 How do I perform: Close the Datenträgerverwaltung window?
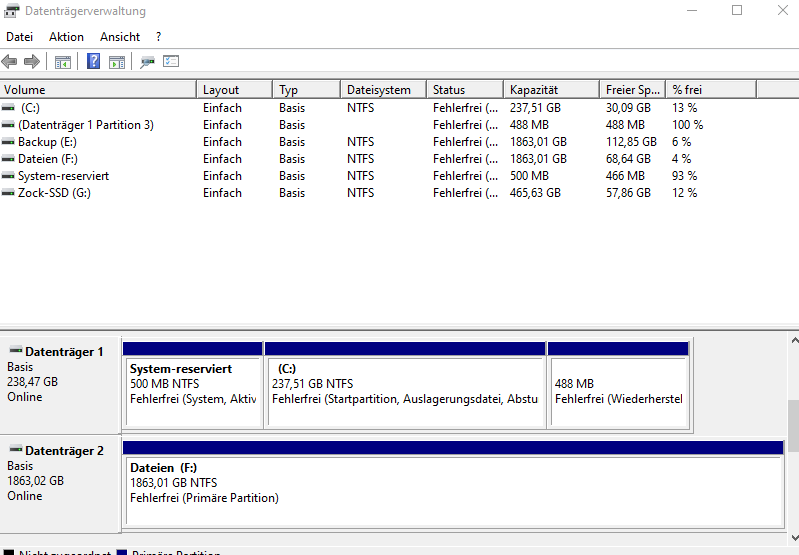(x=783, y=10)
